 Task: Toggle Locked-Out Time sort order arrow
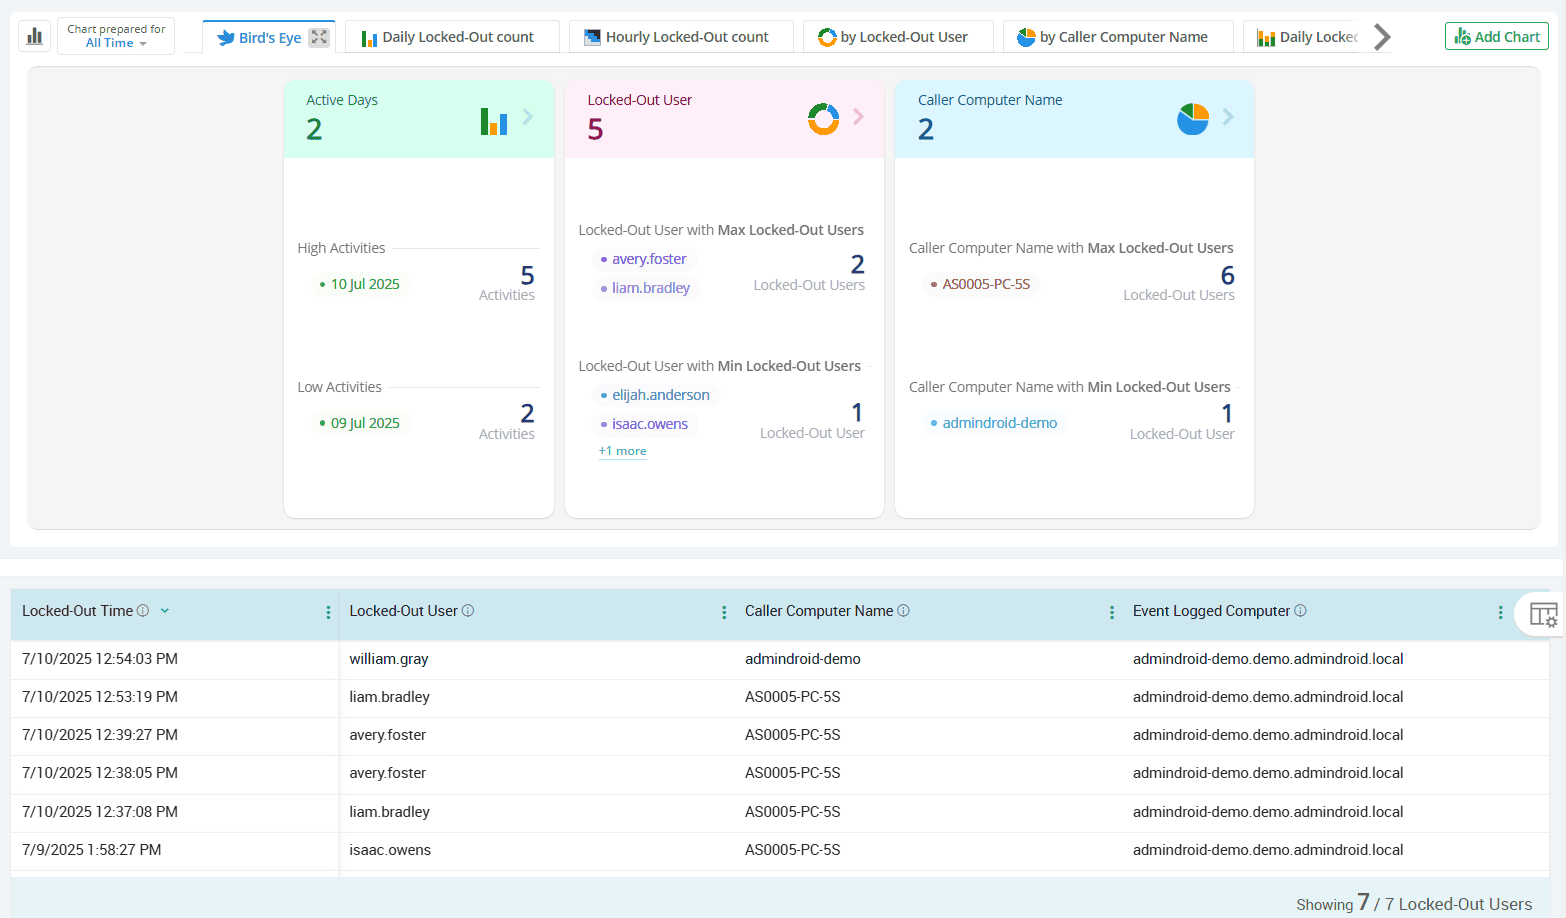pos(165,611)
